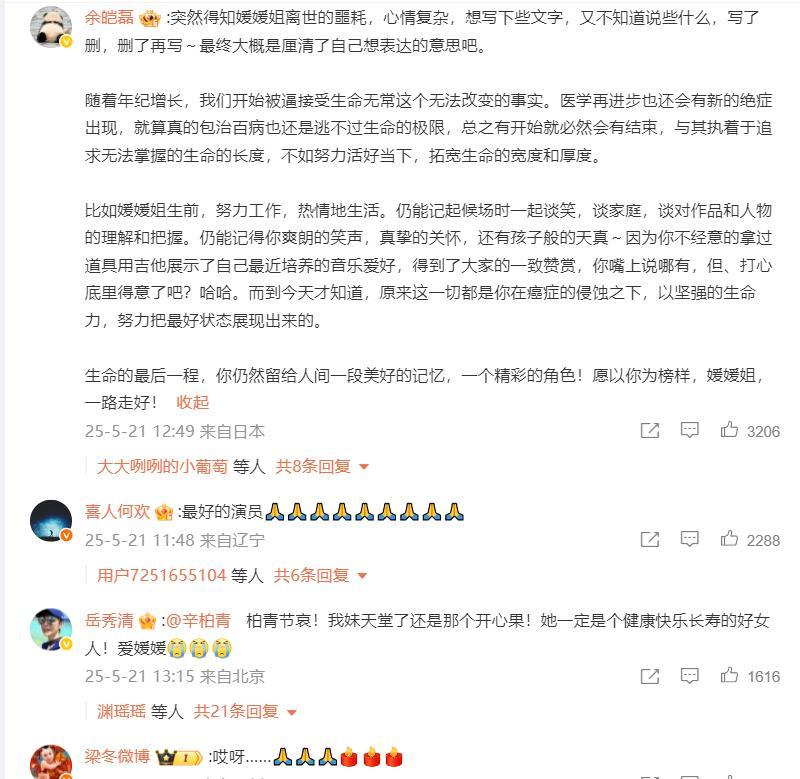Image resolution: width=800 pixels, height=779 pixels.
Task: Forward 喜人何欢's comment via share icon
Action: click(649, 539)
